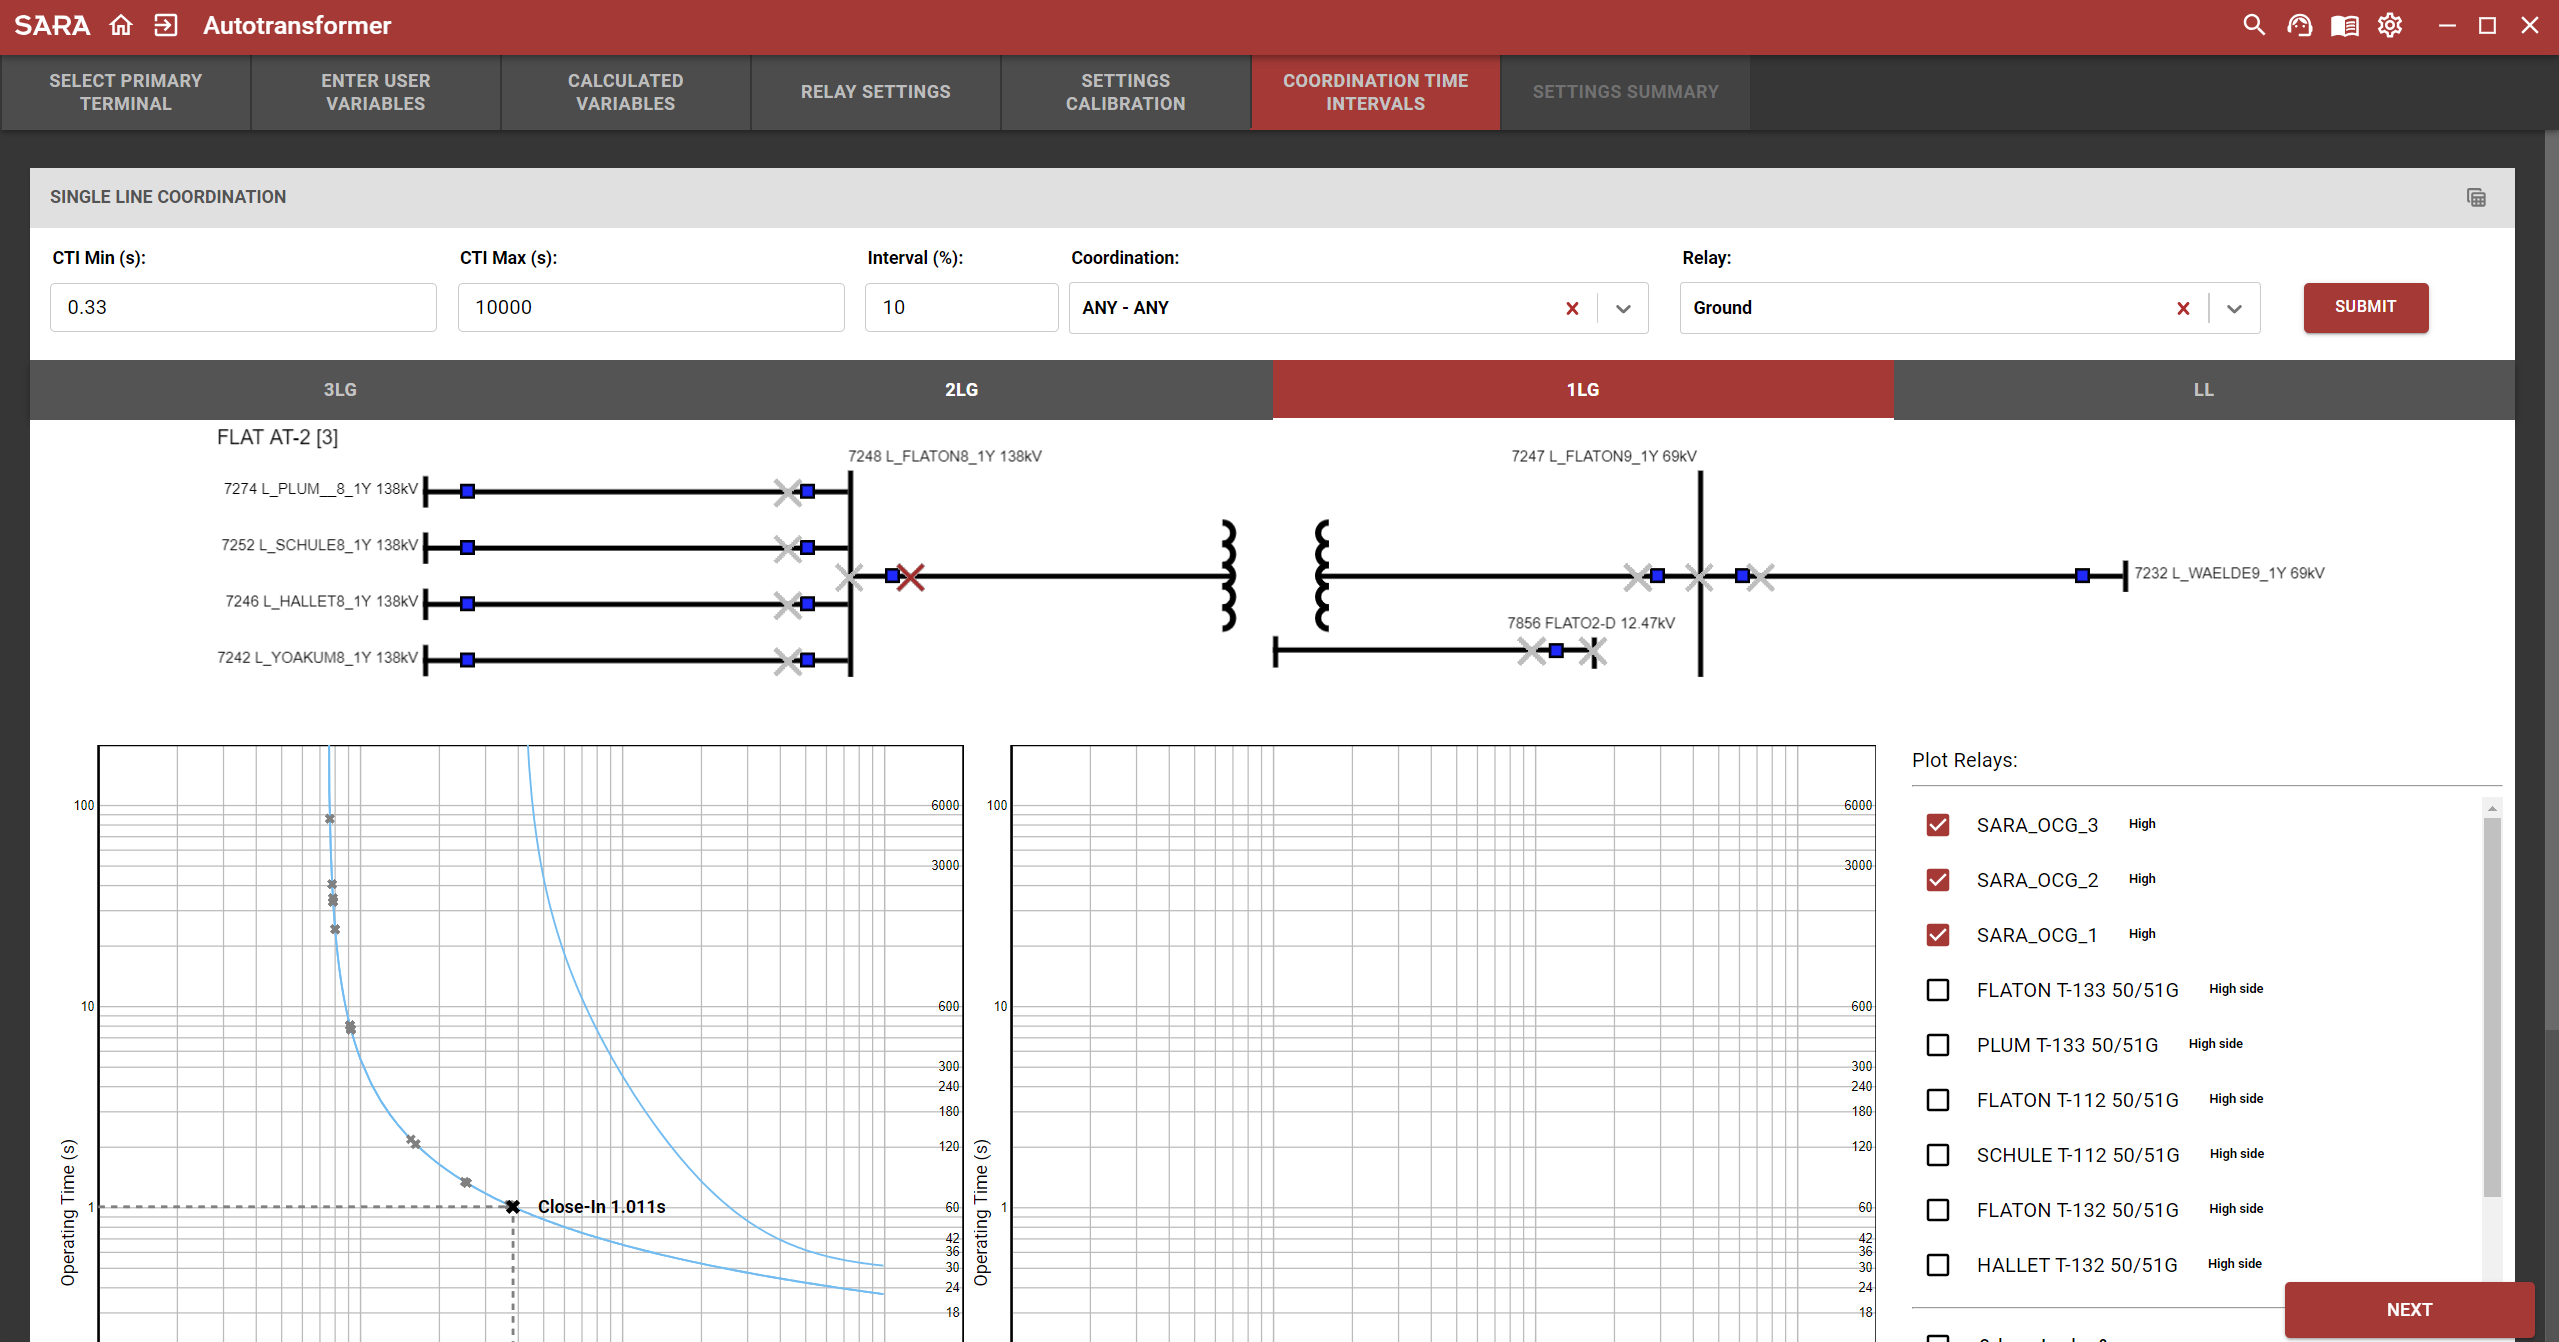Check the FLATON T-112 50/51G checkbox

1938,1100
